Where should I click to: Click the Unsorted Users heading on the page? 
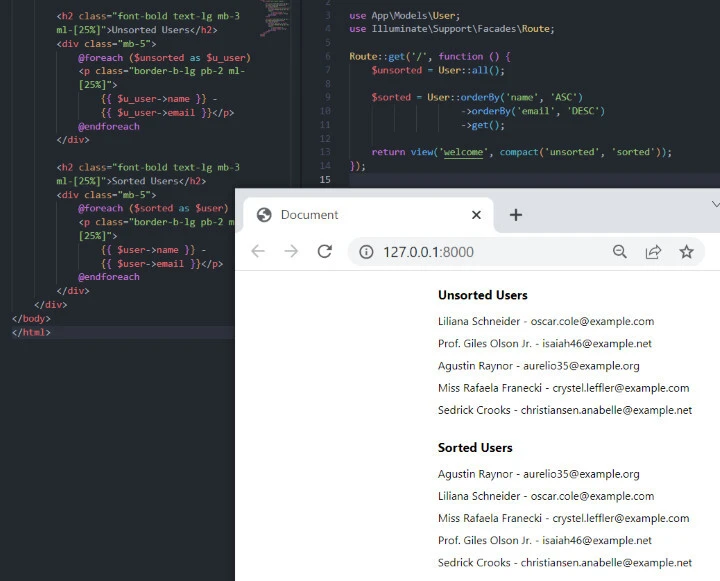[x=482, y=295]
